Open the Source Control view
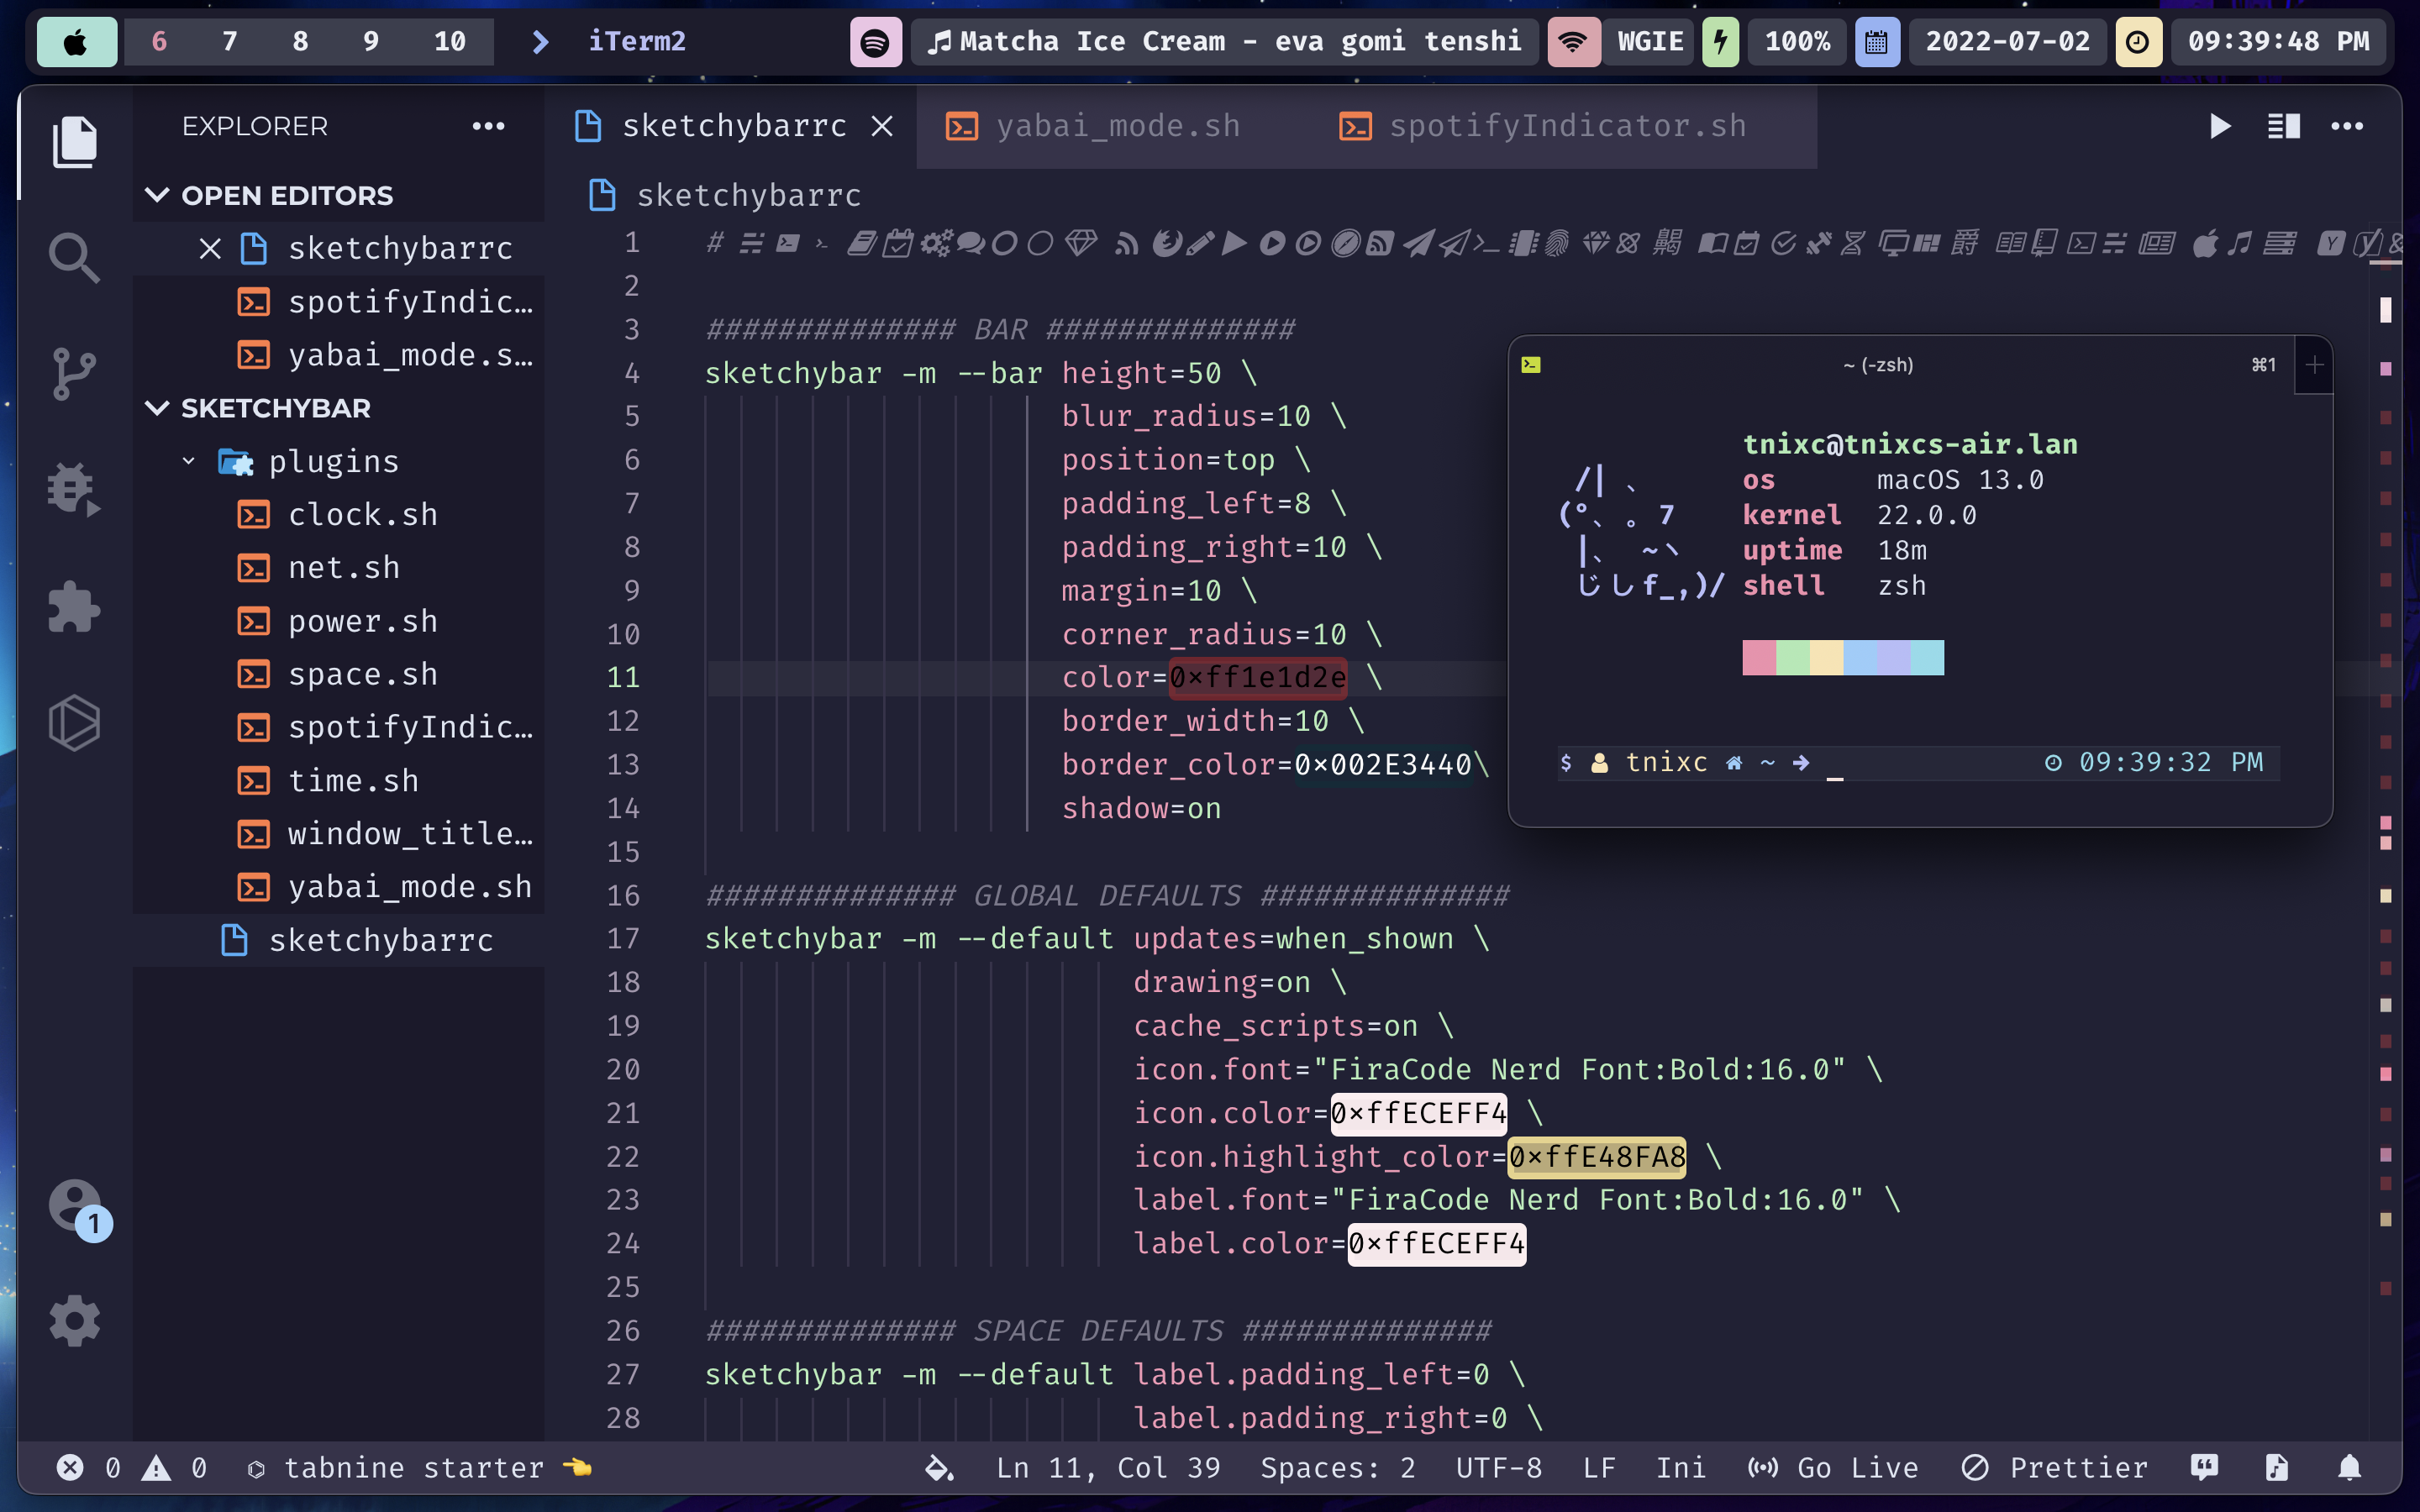This screenshot has height=1512, width=2420. point(74,374)
